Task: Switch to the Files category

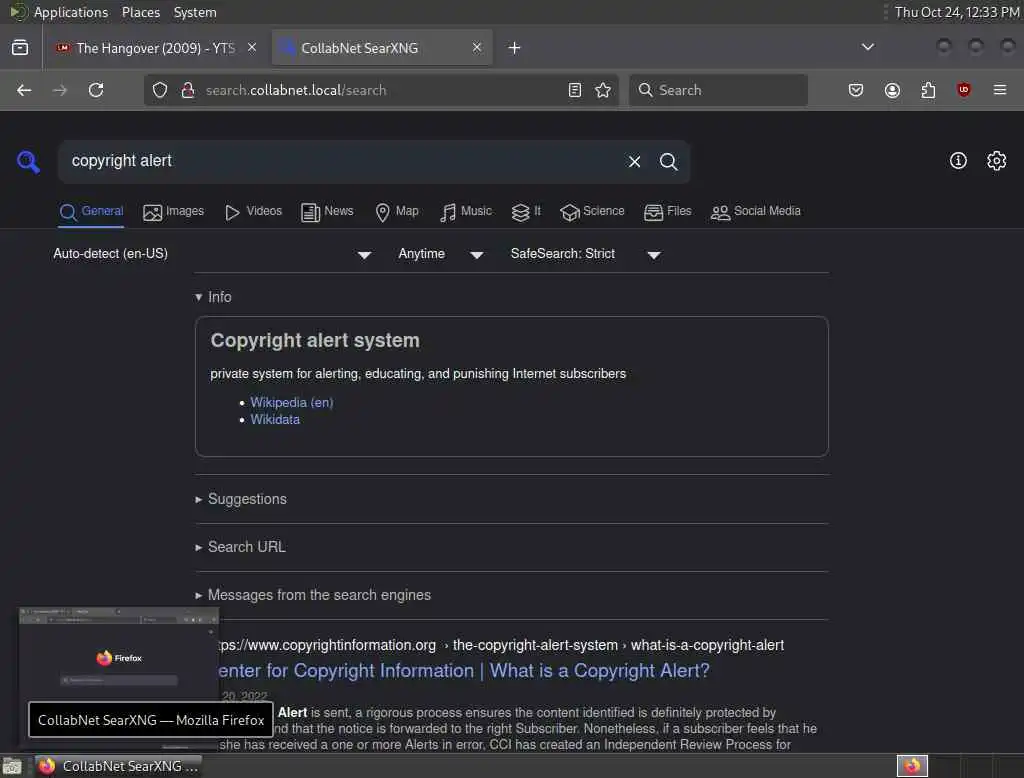Action: (x=667, y=212)
